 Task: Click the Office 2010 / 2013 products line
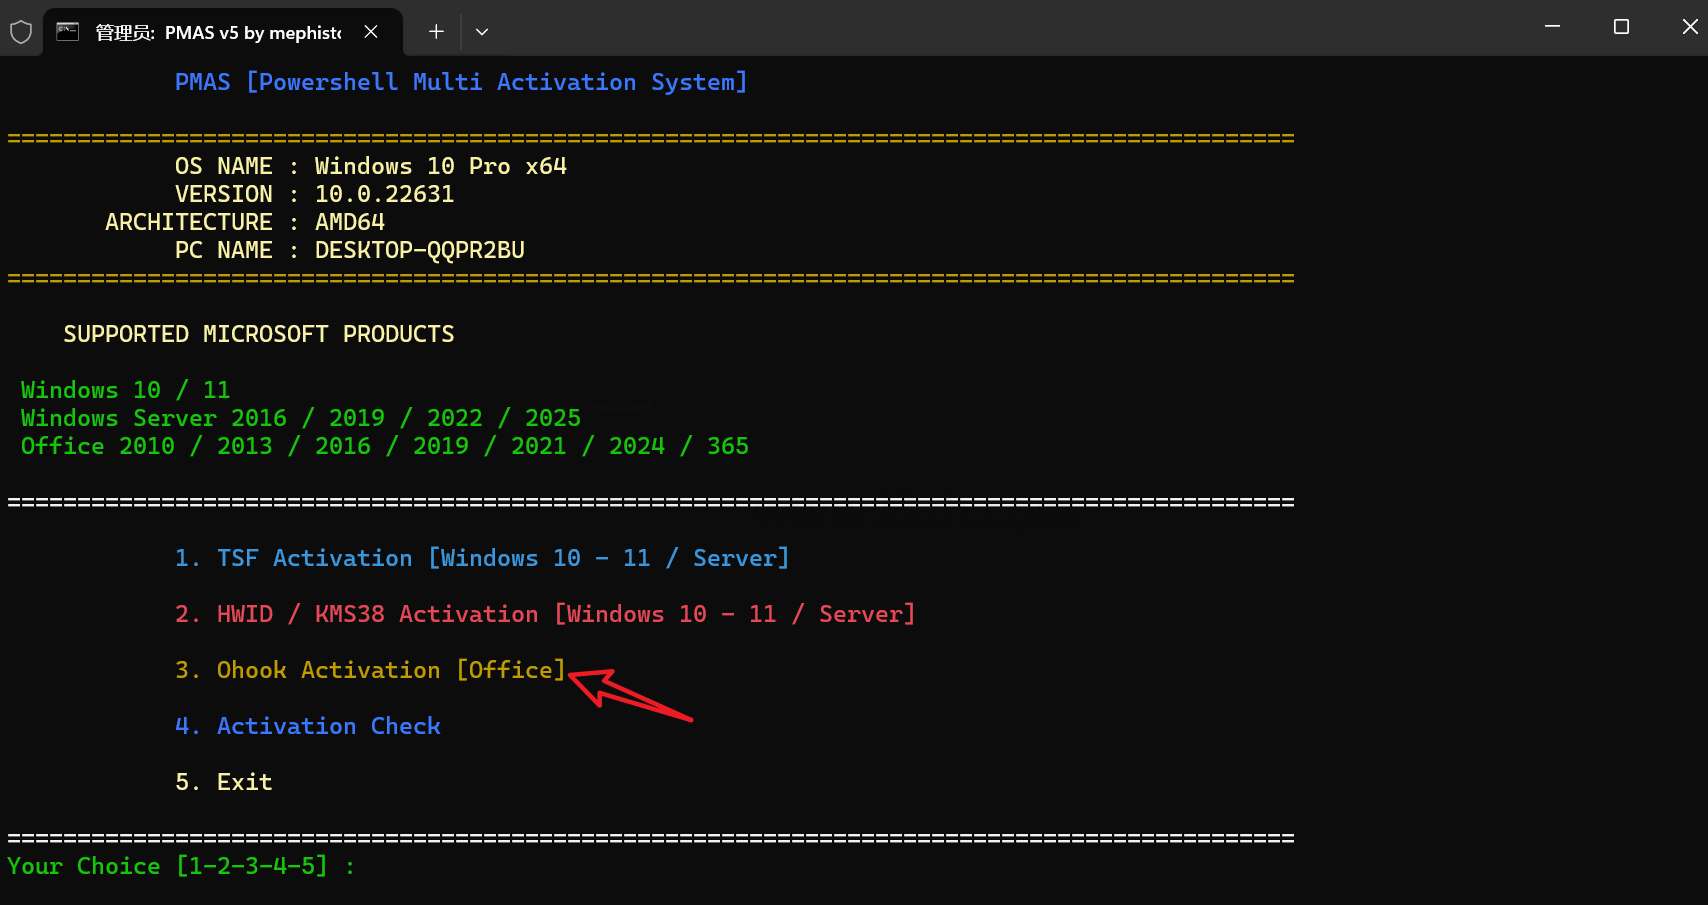point(384,446)
